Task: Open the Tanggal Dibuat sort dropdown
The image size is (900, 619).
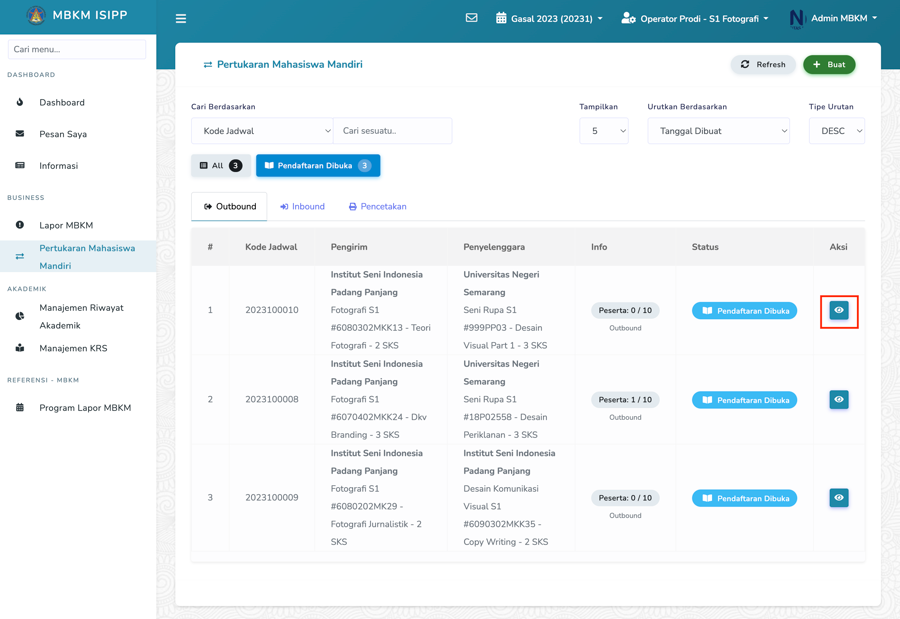Action: (718, 131)
